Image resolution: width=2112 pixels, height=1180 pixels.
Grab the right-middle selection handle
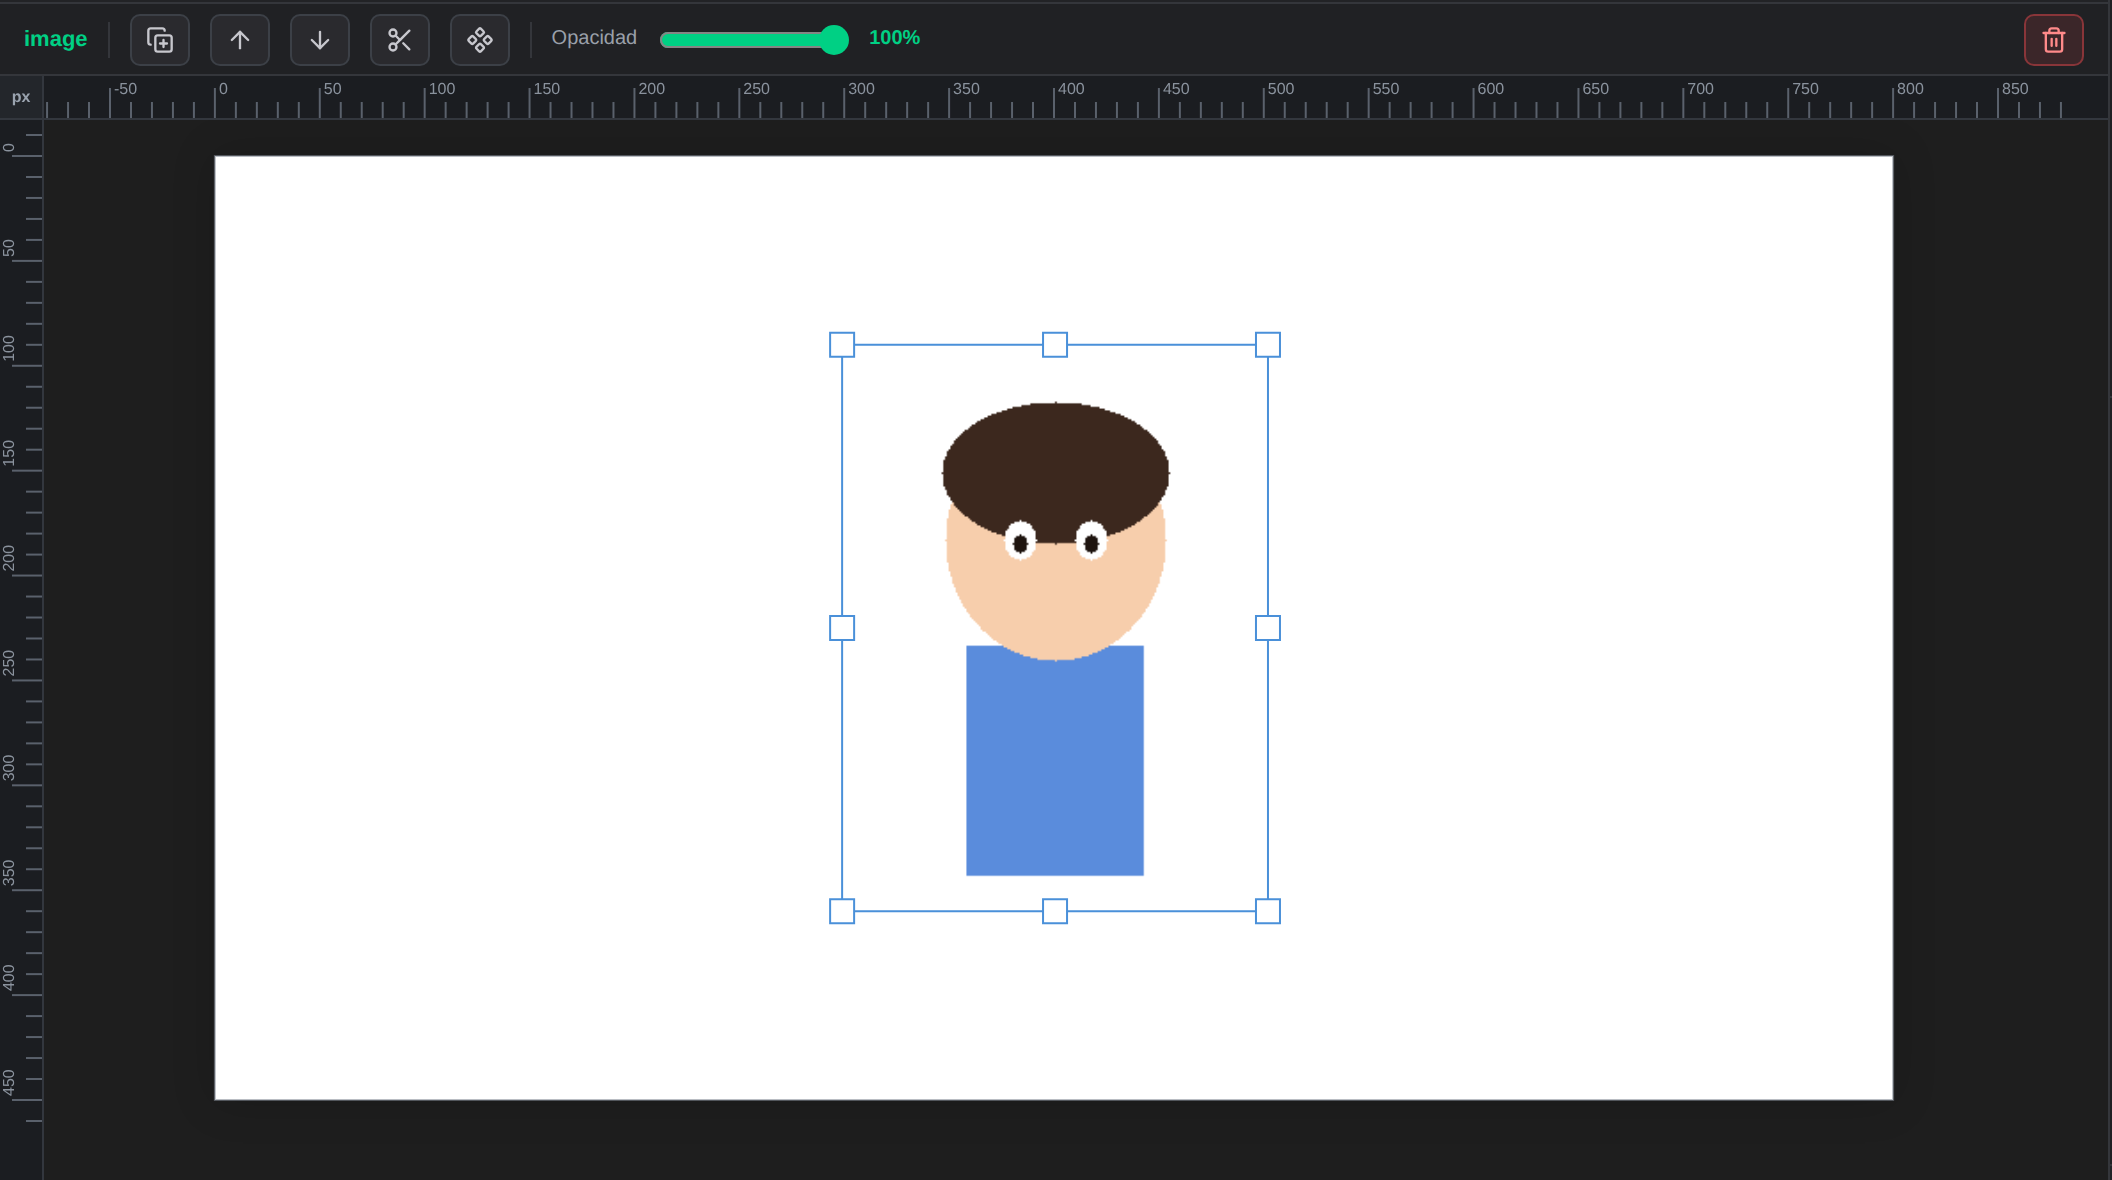1268,628
